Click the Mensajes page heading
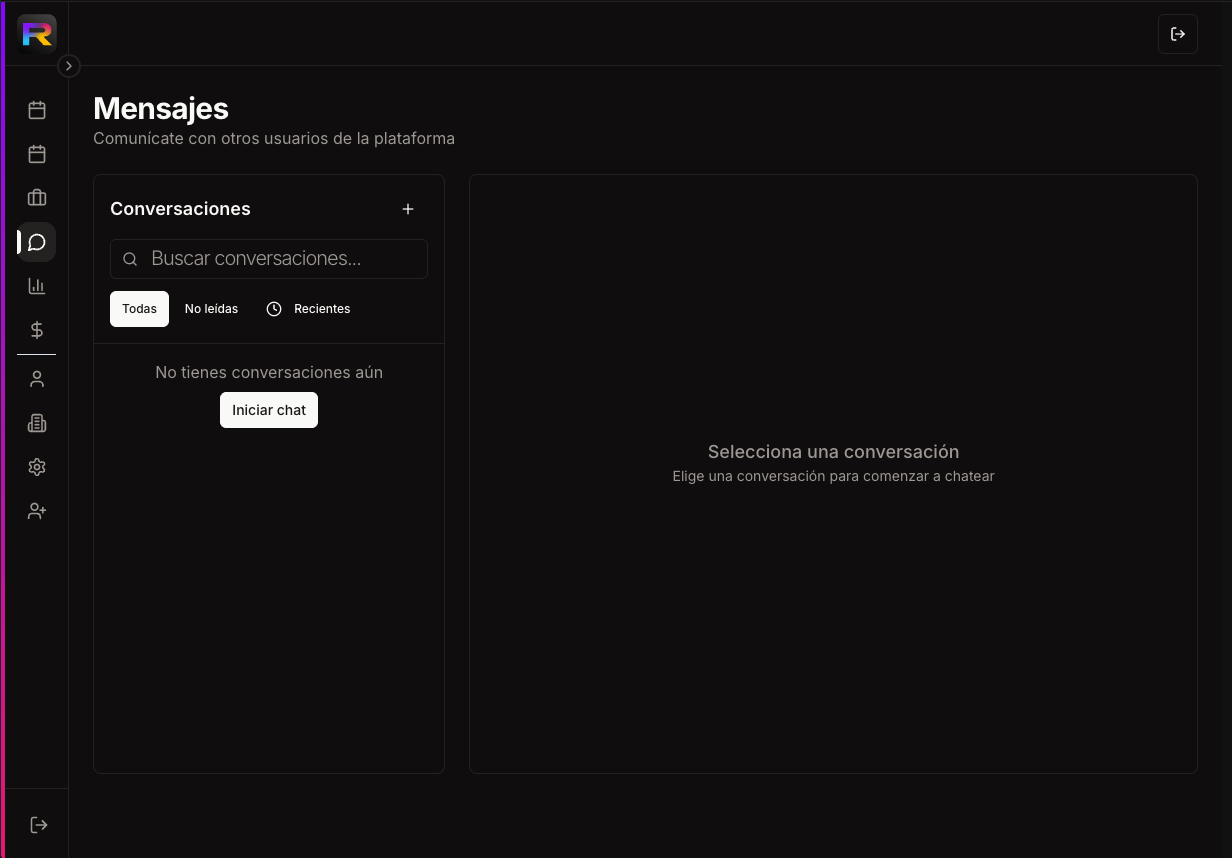 point(161,108)
